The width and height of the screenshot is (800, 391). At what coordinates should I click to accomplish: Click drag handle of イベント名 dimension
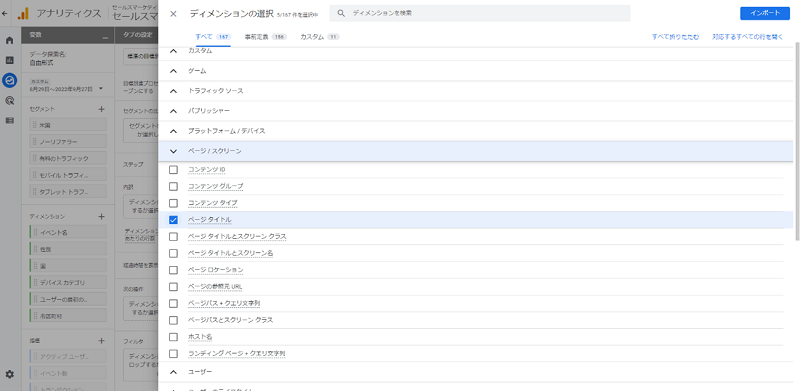click(x=35, y=232)
